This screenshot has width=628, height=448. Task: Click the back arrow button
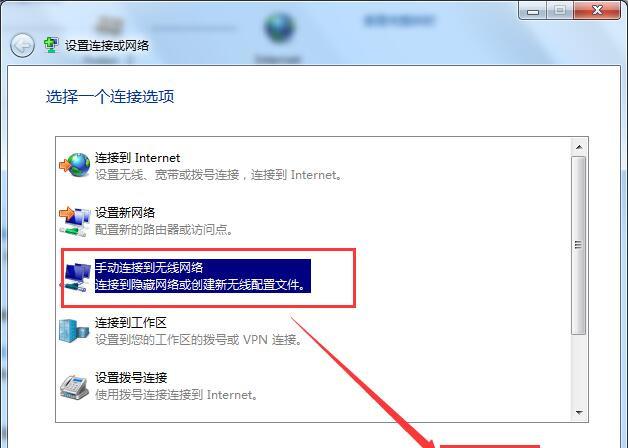click(22, 45)
